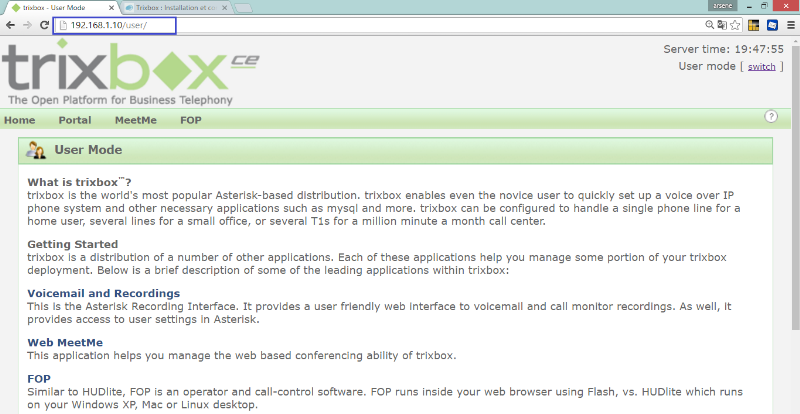
Task: Open a new tab with the new tab button
Action: click(x=243, y=8)
